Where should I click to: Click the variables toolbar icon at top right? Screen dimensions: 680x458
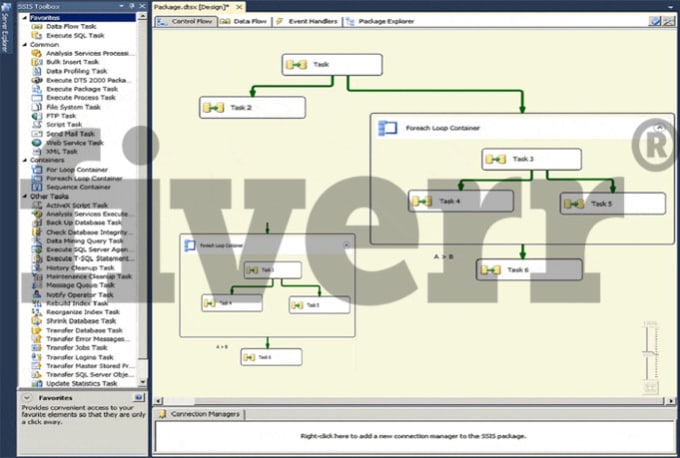click(654, 21)
